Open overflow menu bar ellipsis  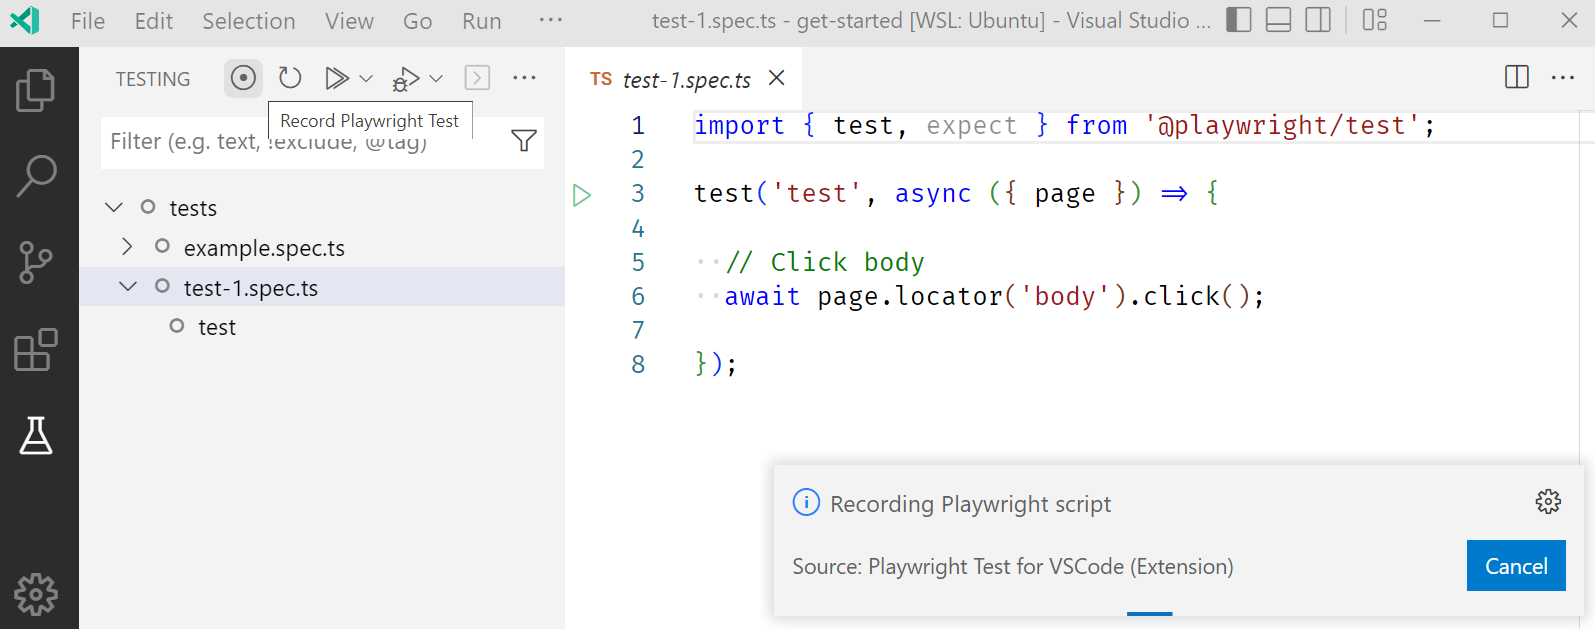[550, 20]
